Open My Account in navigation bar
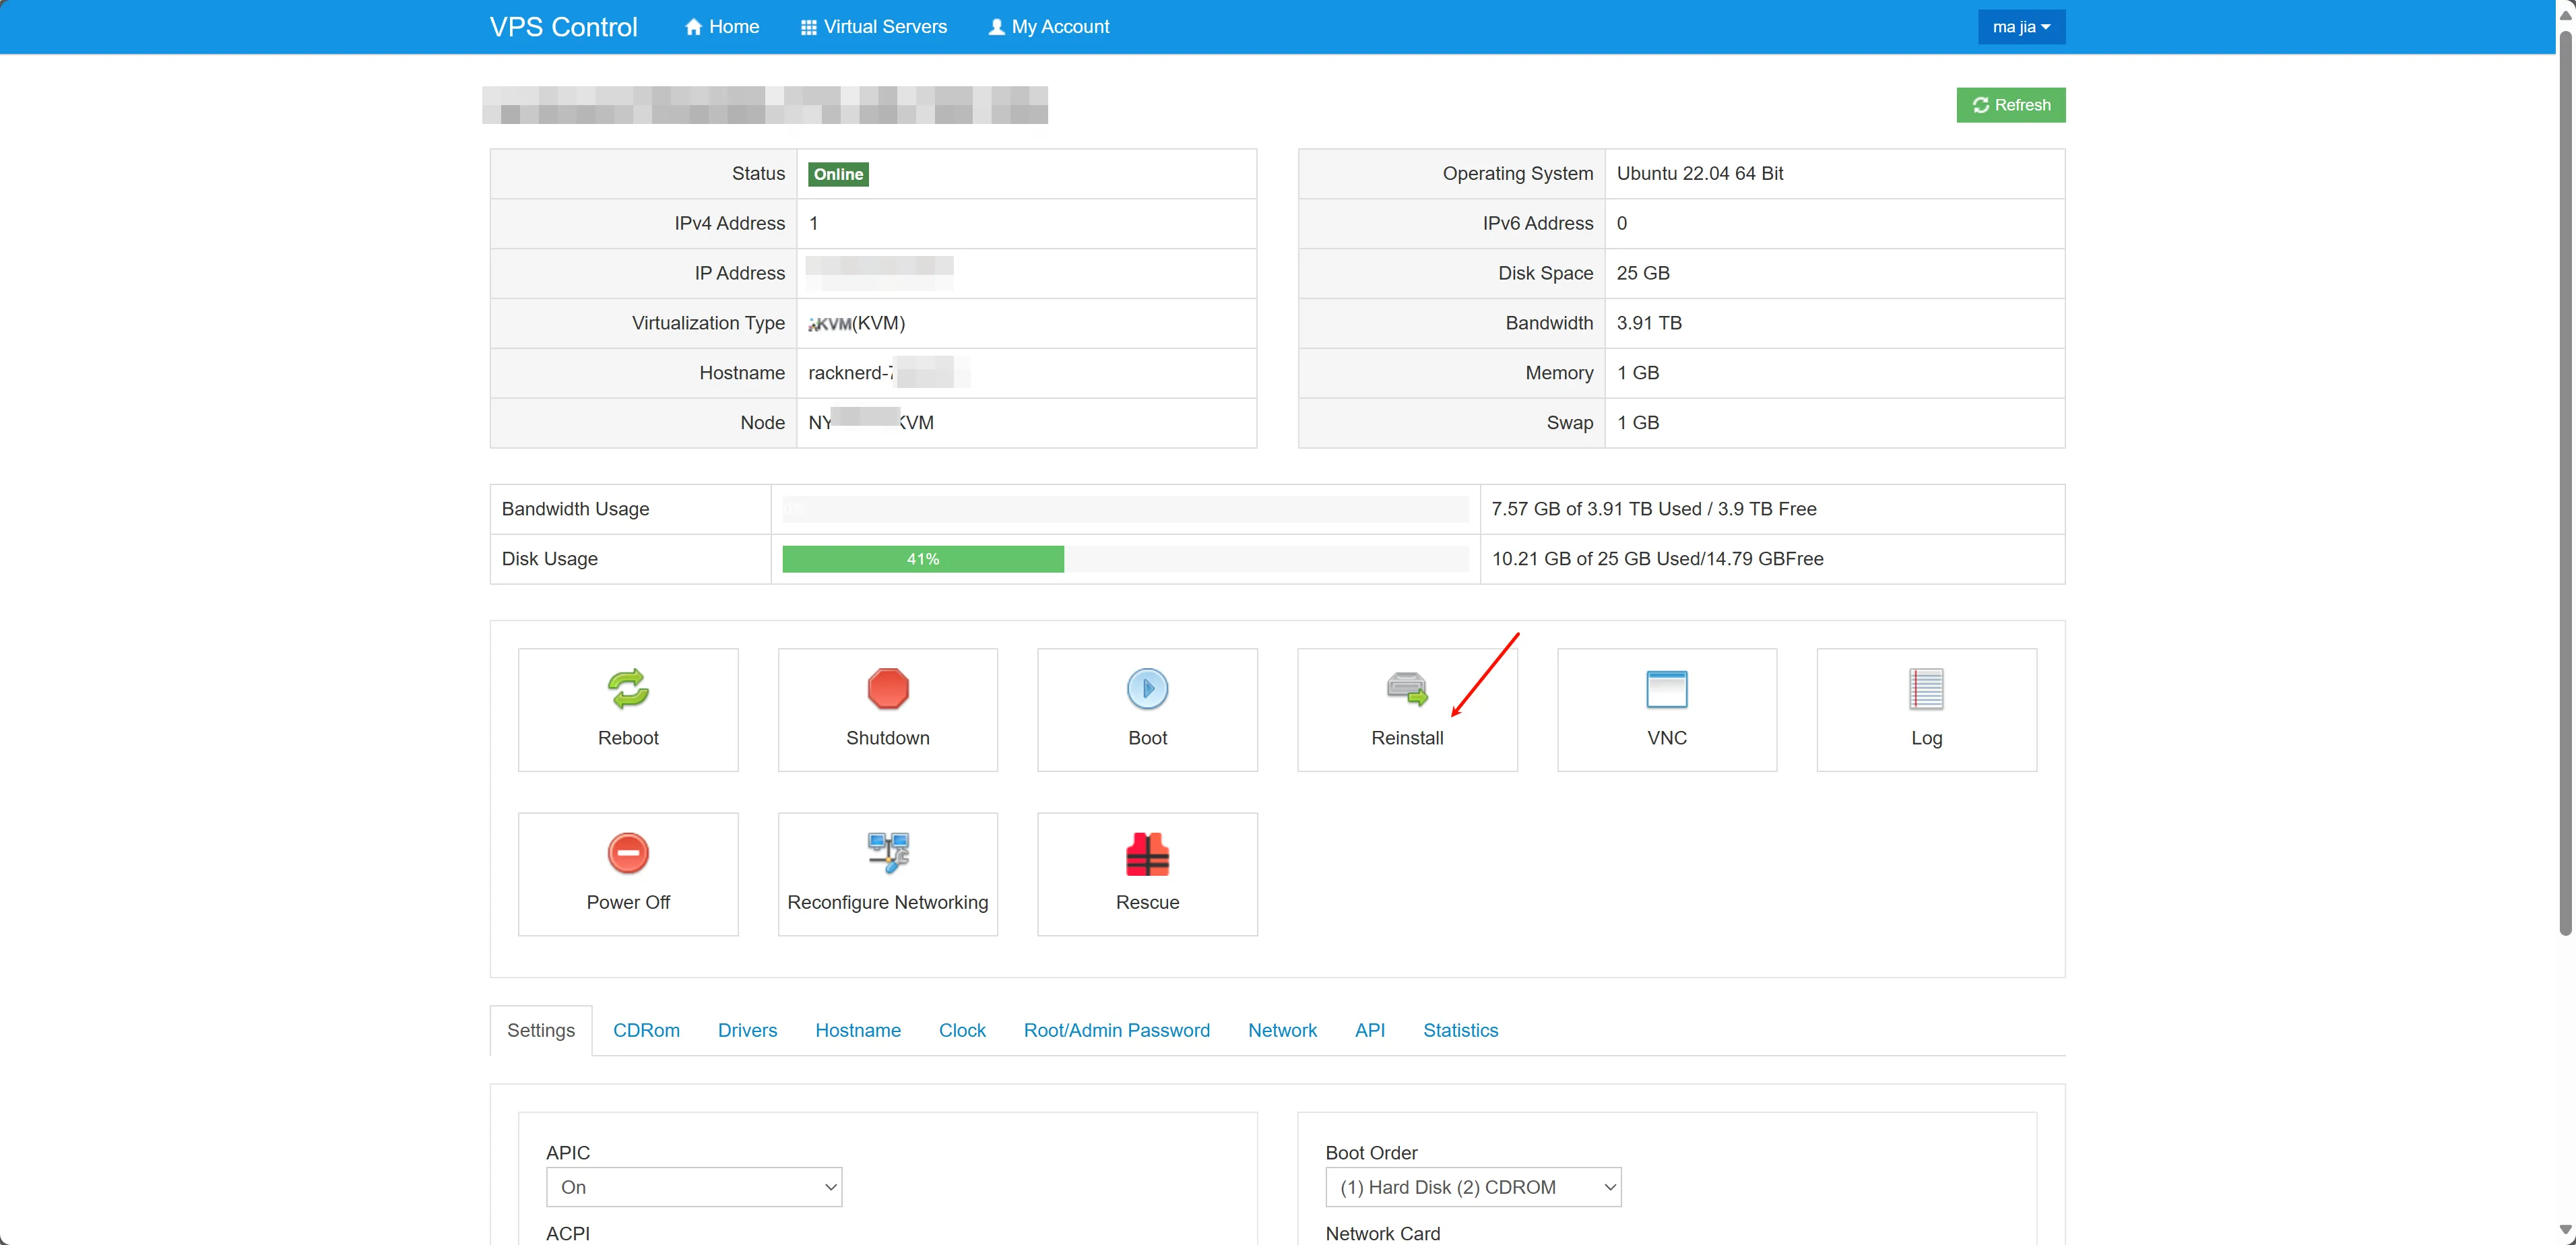Image resolution: width=2576 pixels, height=1245 pixels. [1049, 27]
